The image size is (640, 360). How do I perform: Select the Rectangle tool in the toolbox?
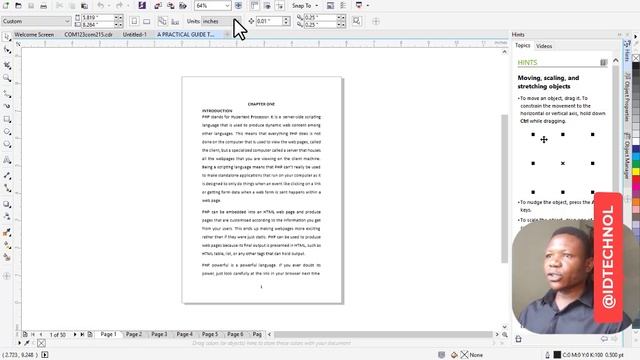[x=7, y=119]
